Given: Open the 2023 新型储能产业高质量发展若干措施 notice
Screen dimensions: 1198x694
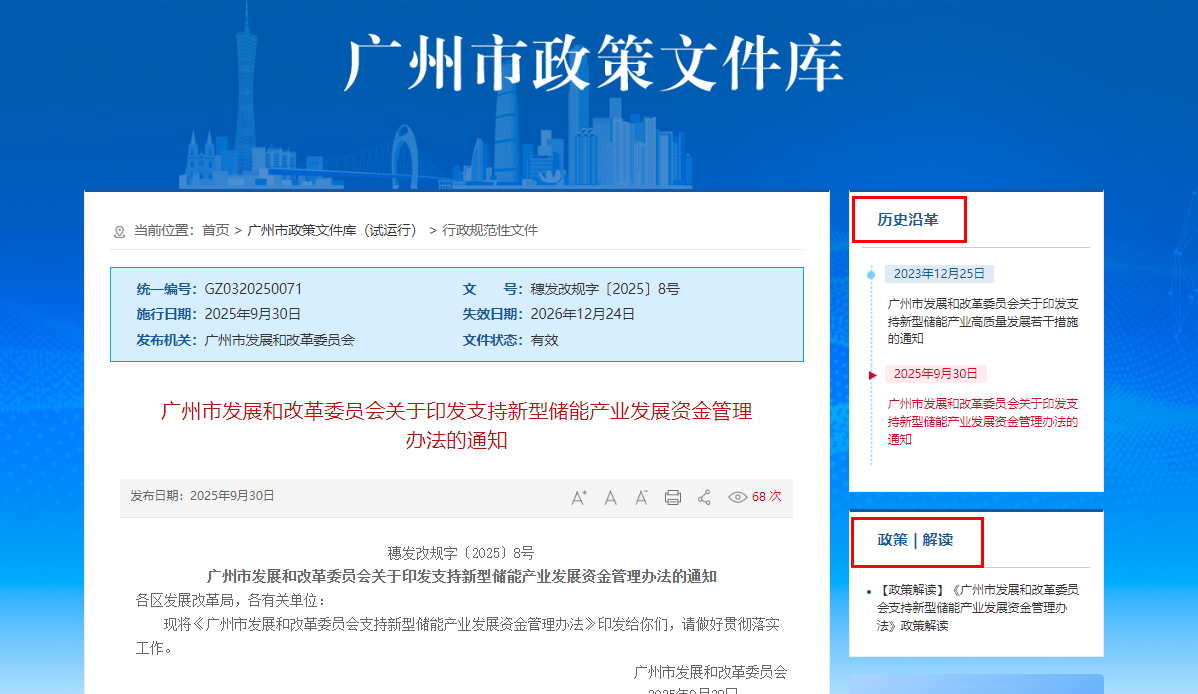Looking at the screenshot, I should click(x=982, y=321).
